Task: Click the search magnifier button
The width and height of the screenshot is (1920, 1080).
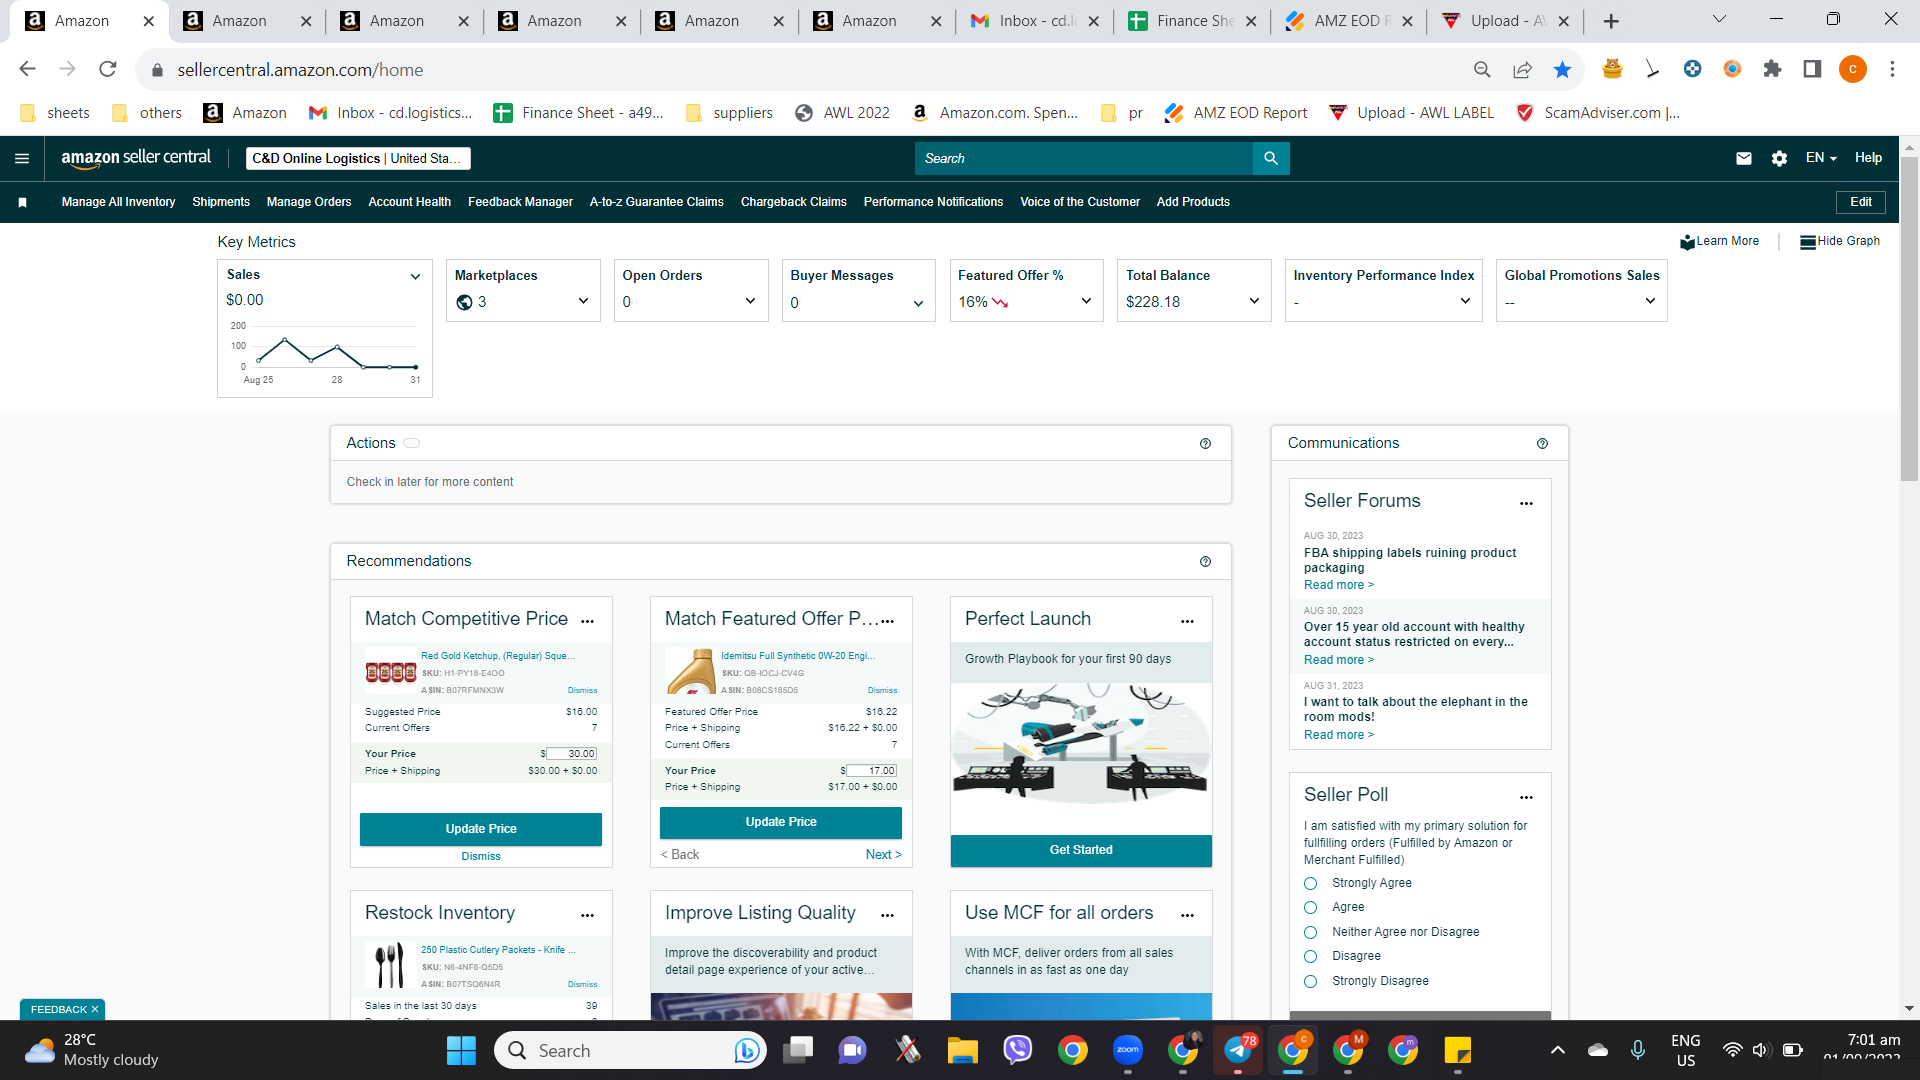Action: click(x=1271, y=158)
